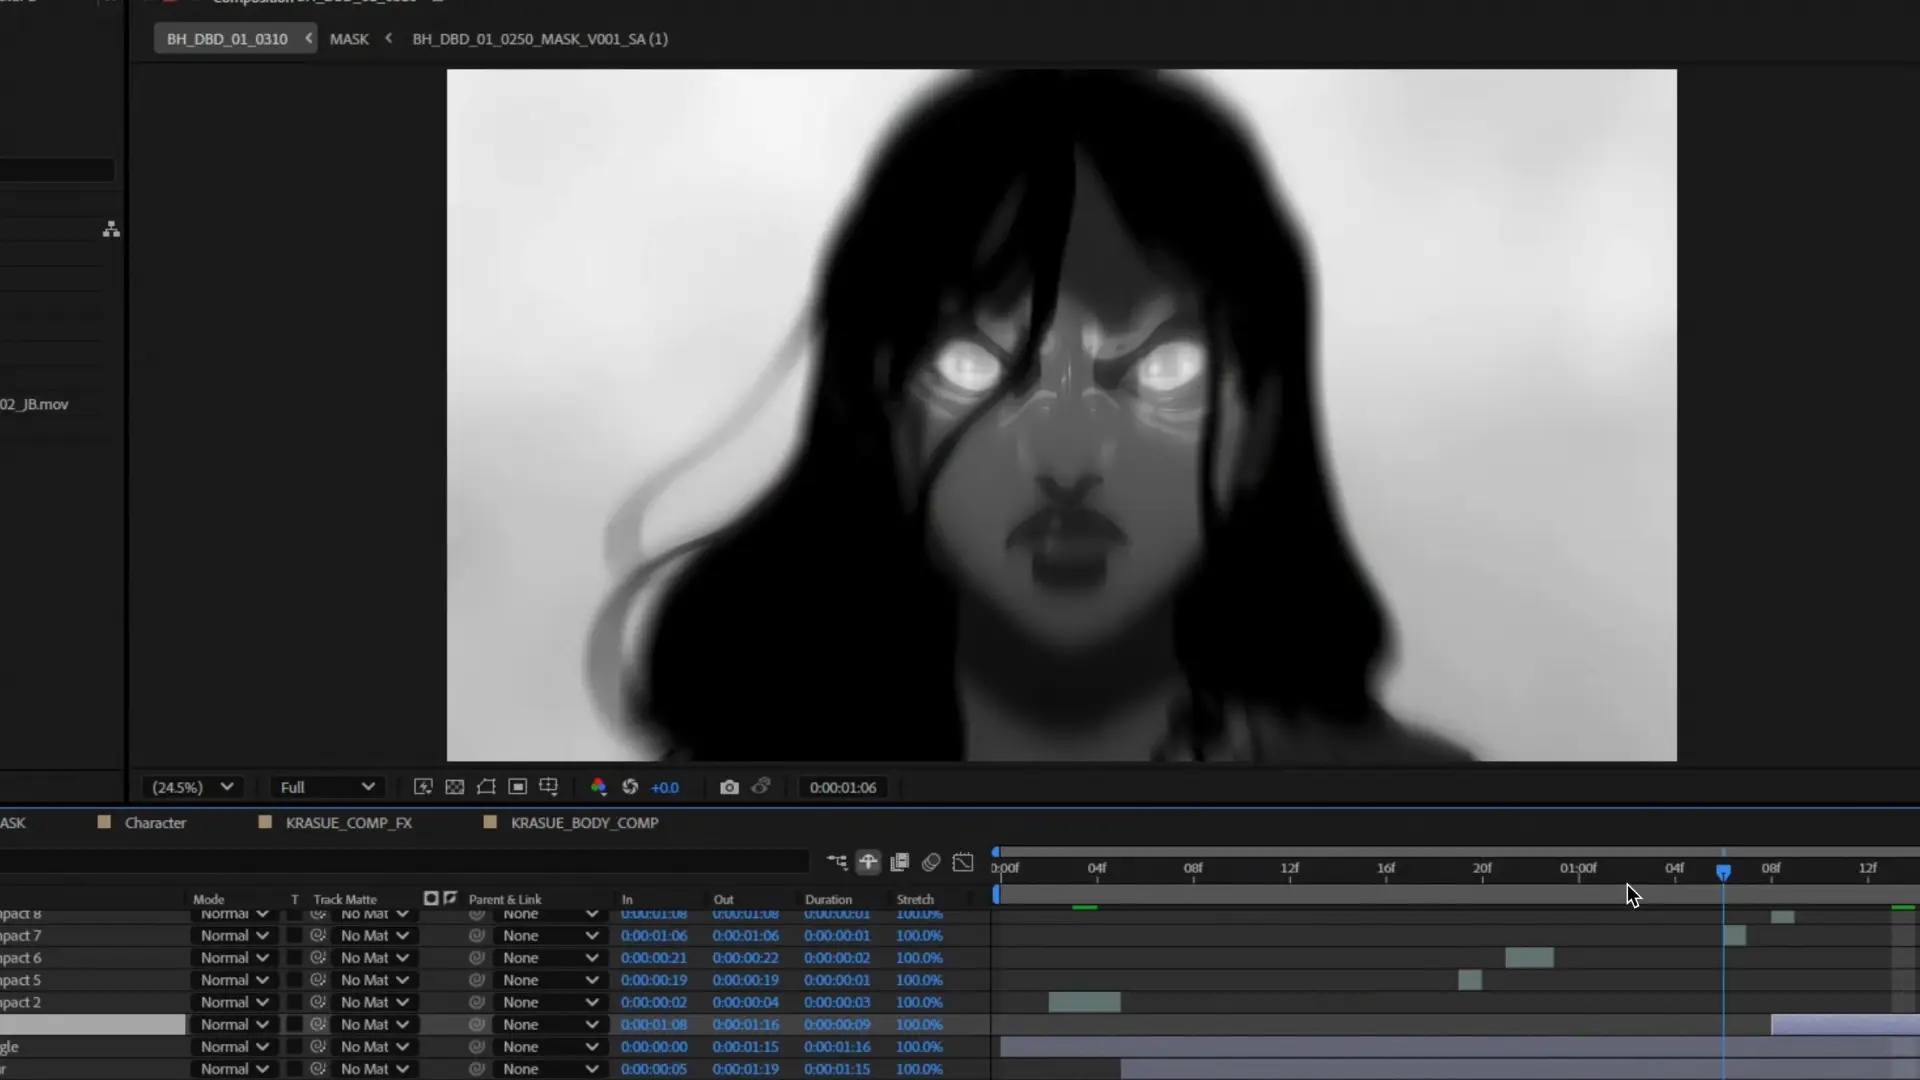Show channel and color management settings
The image size is (1920, 1080).
tap(598, 787)
